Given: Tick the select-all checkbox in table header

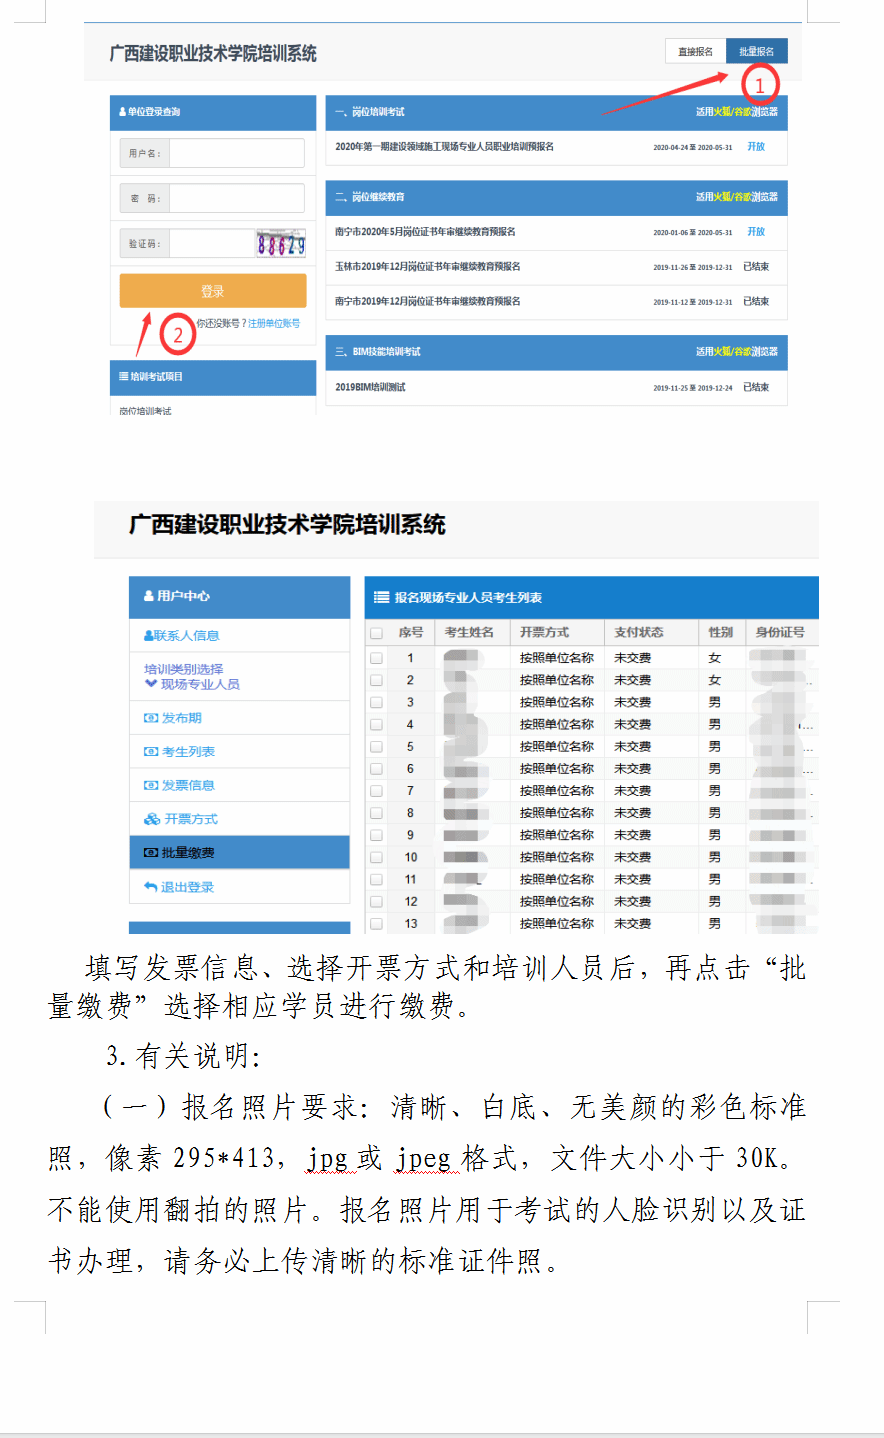Looking at the screenshot, I should point(377,633).
